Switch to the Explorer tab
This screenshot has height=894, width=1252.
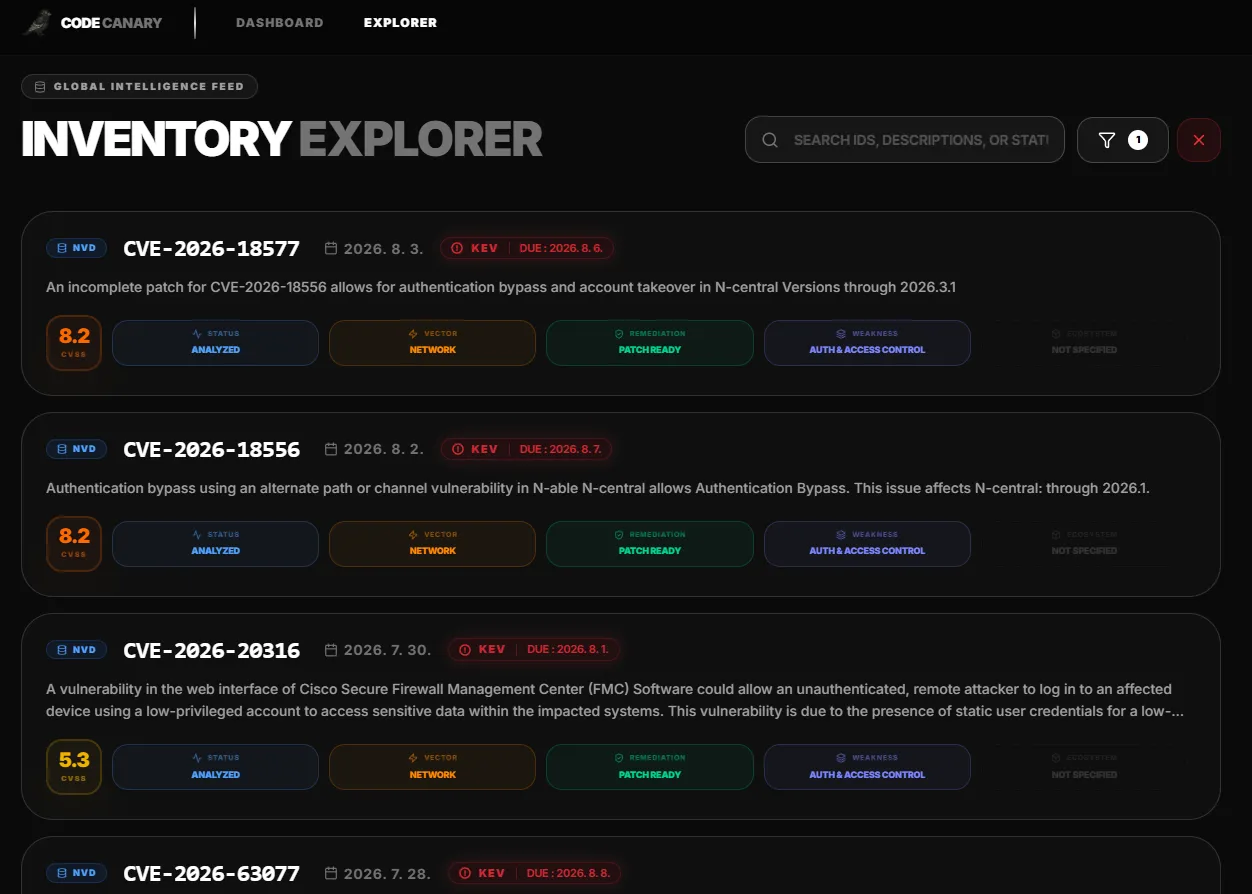(x=400, y=22)
